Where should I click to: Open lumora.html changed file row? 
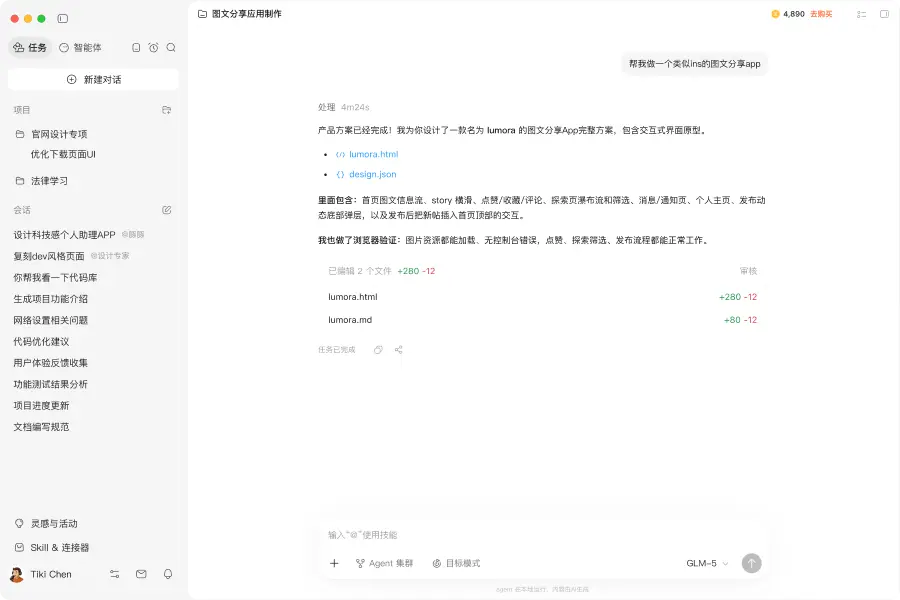tap(542, 297)
